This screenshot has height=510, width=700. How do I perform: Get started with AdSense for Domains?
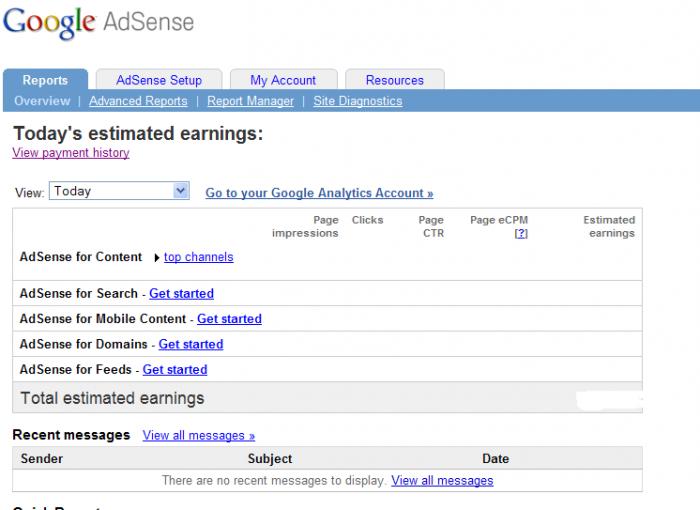tap(190, 344)
